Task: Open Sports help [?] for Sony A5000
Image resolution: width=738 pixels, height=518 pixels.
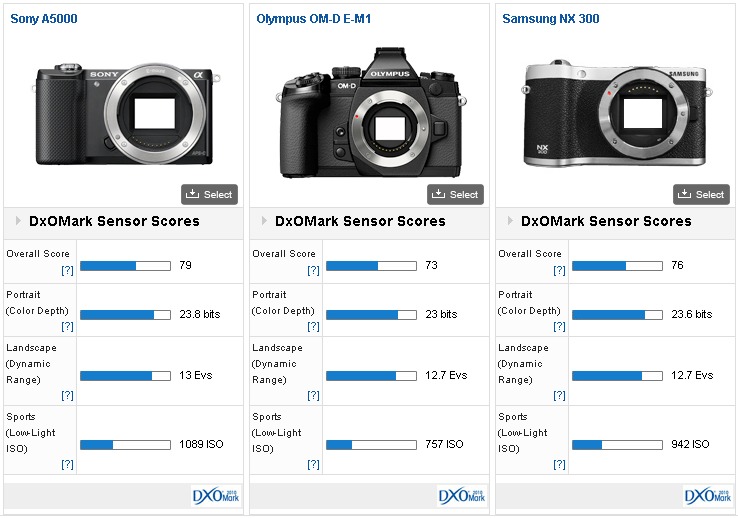Action: coord(67,465)
